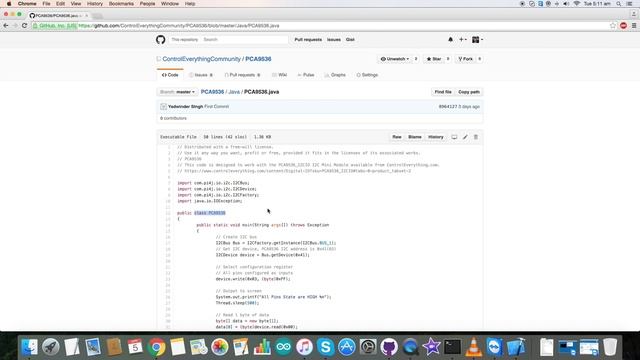Switch to the Code tab
640x360 pixels.
click(x=170, y=75)
